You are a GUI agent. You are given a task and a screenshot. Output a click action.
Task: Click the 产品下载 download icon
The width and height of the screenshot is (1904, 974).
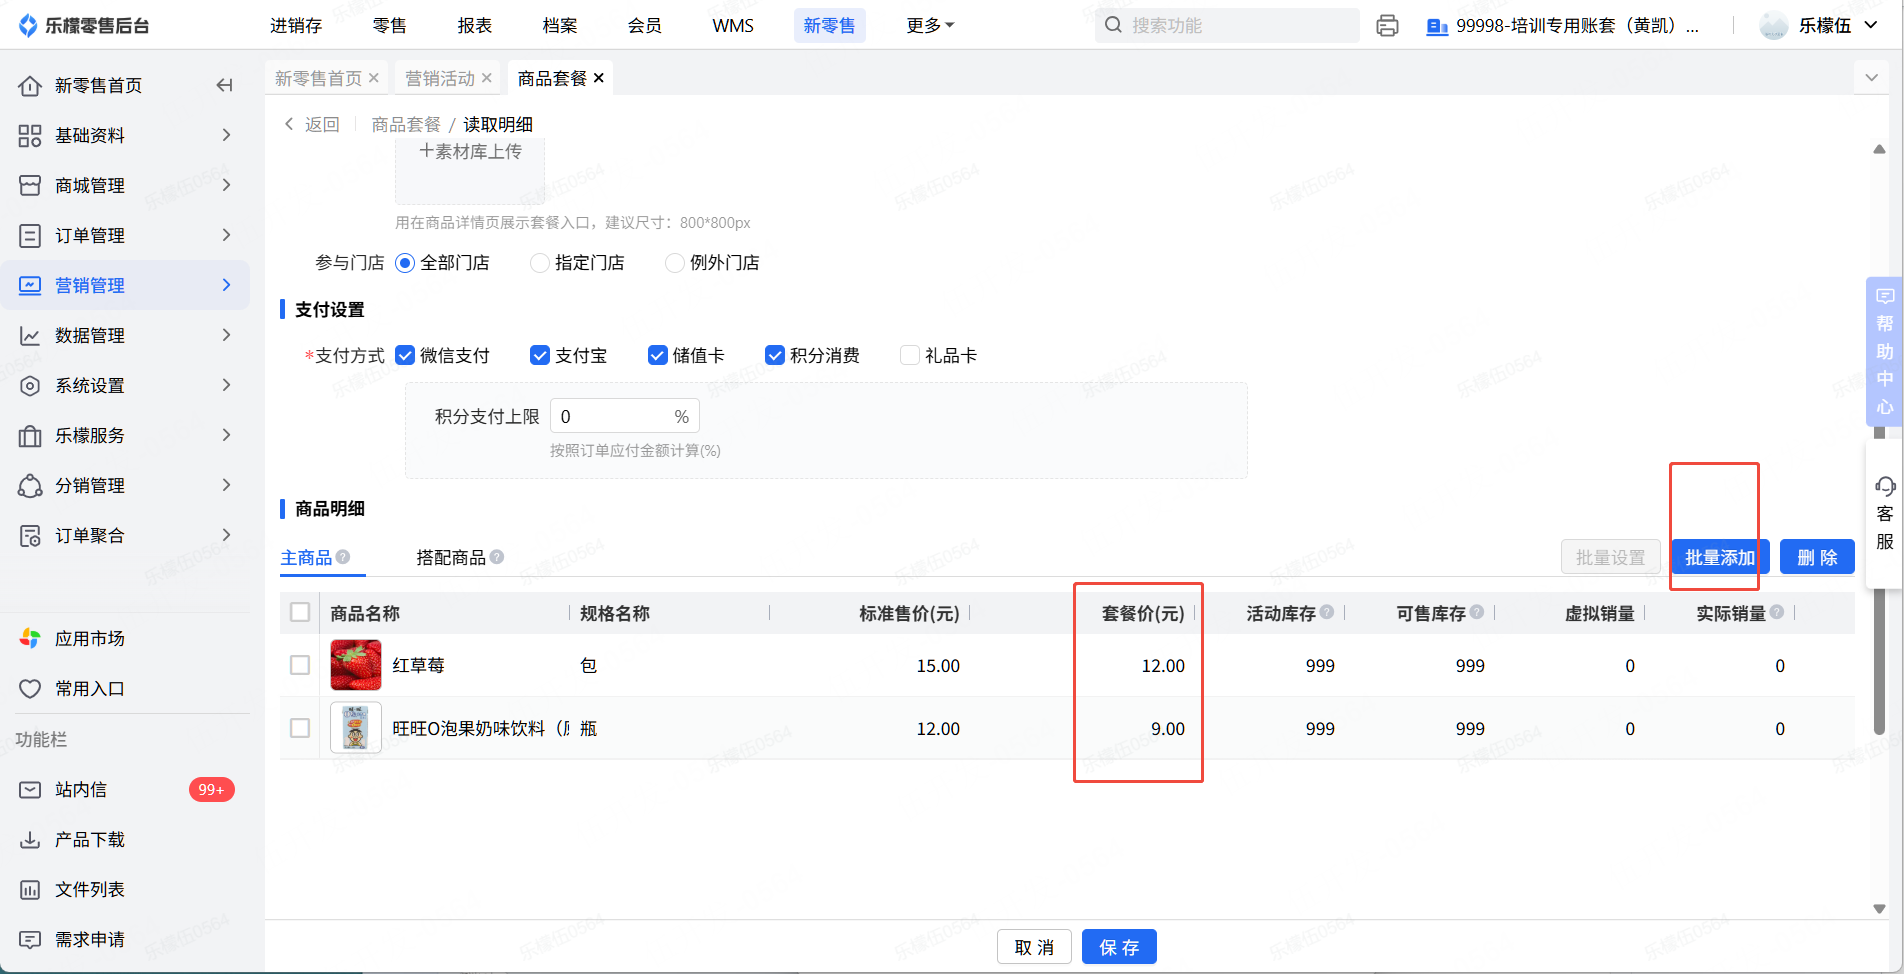coord(30,840)
